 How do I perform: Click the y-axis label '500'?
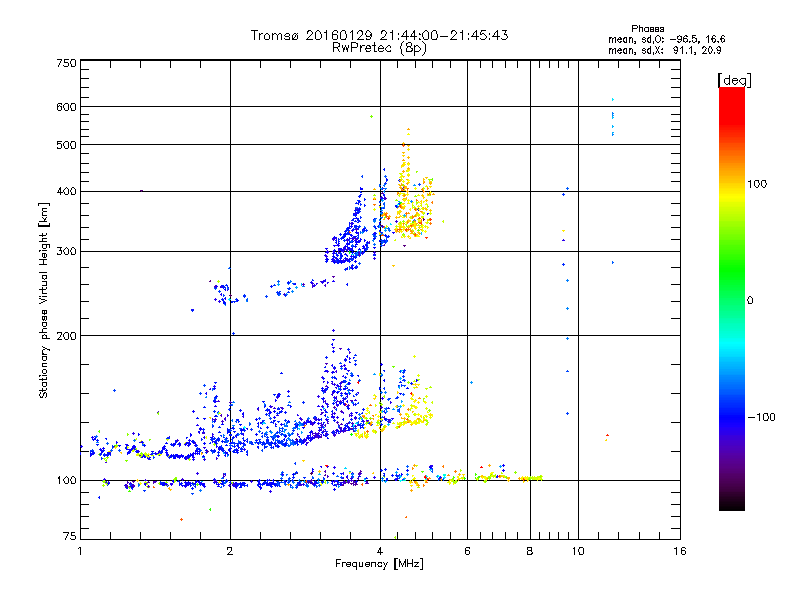pos(66,145)
